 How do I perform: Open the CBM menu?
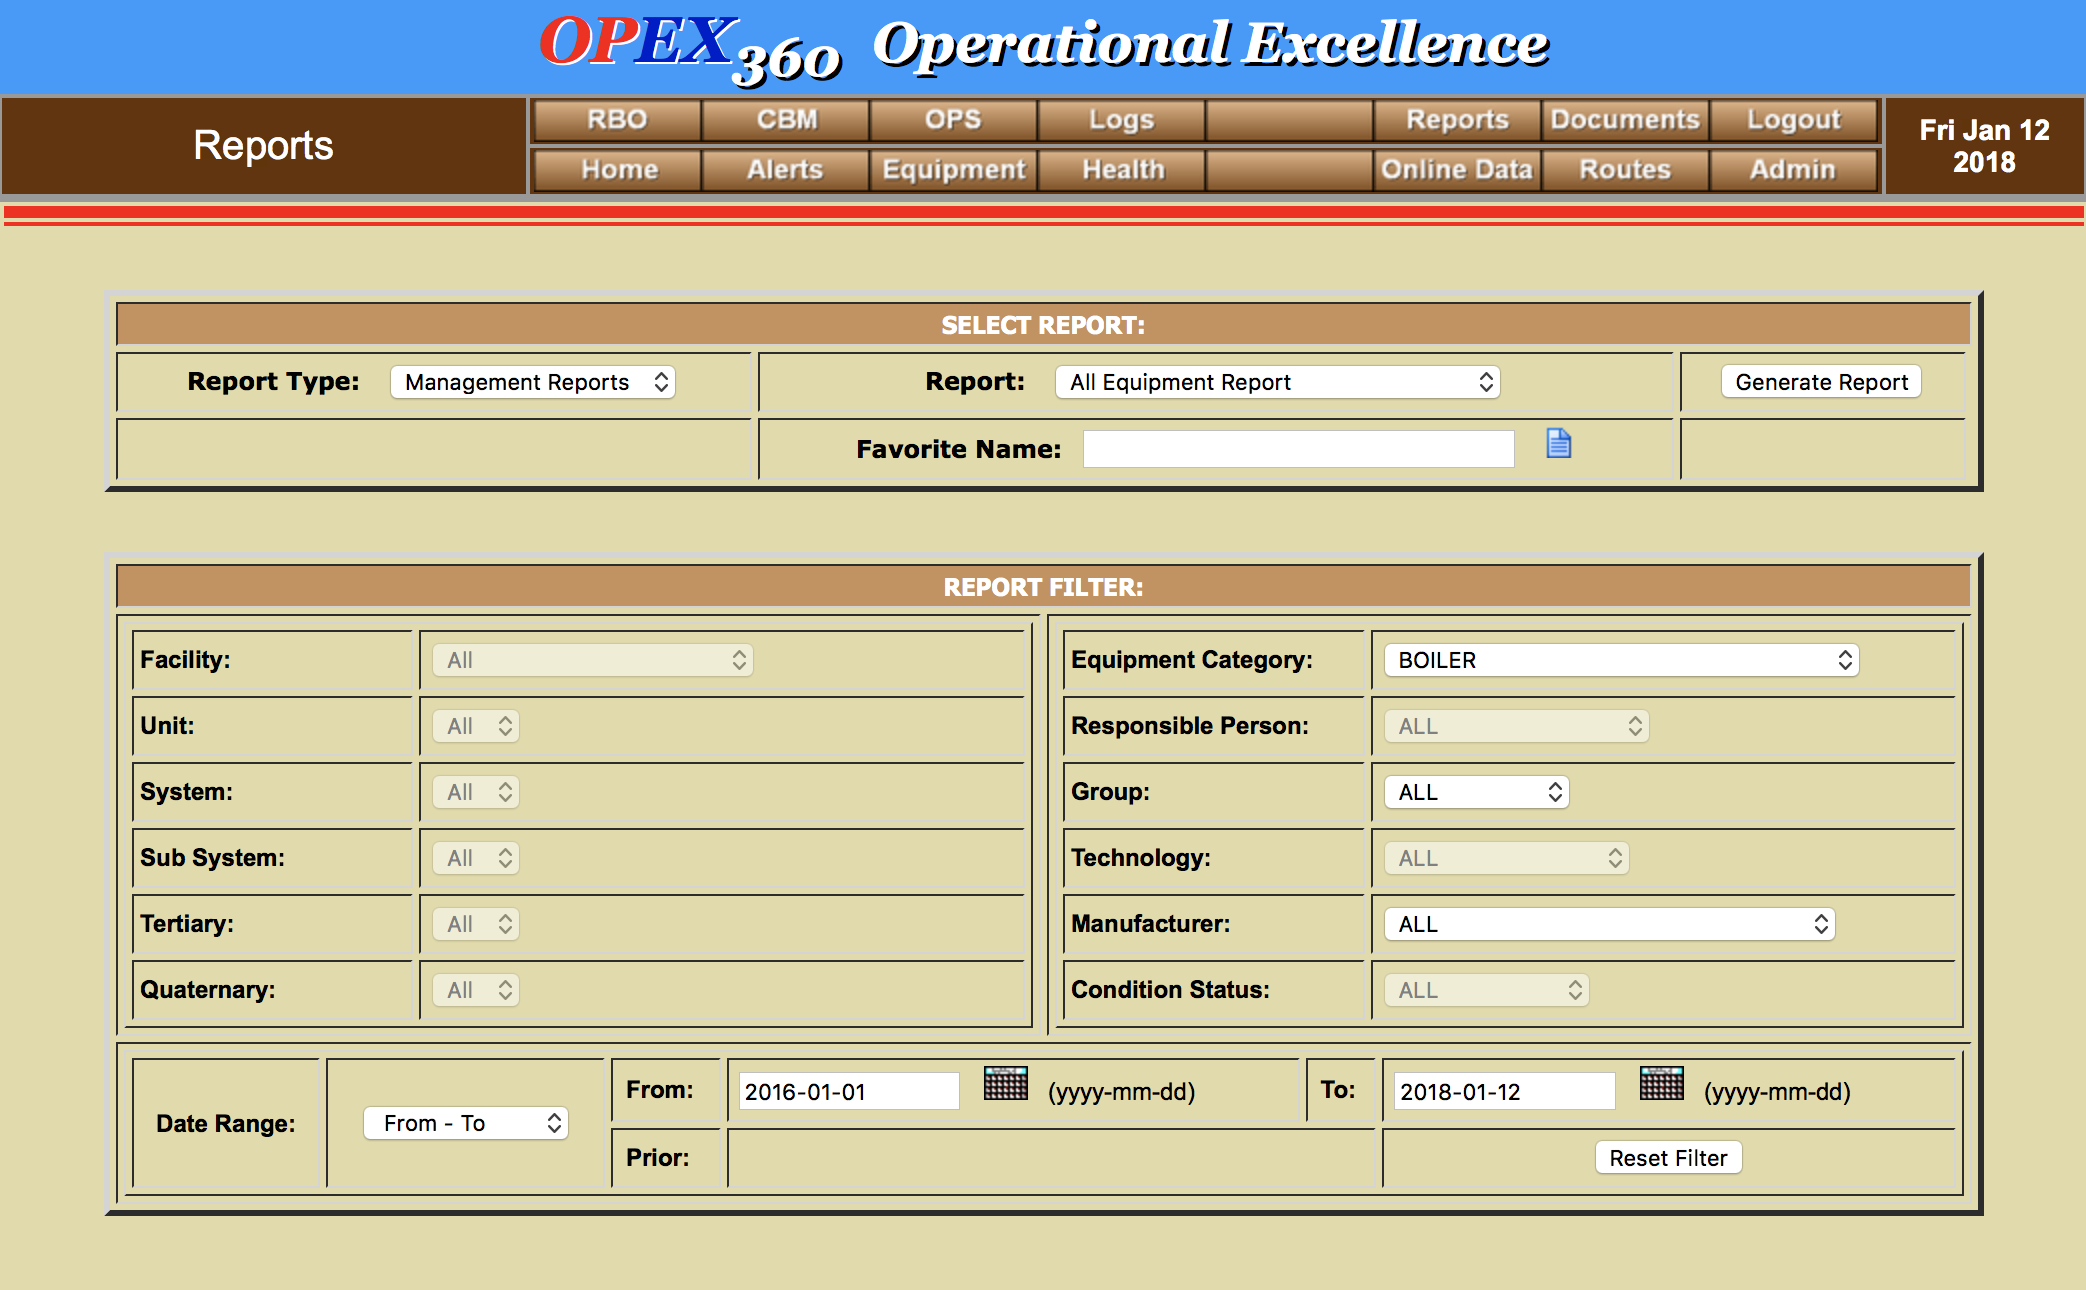786,120
